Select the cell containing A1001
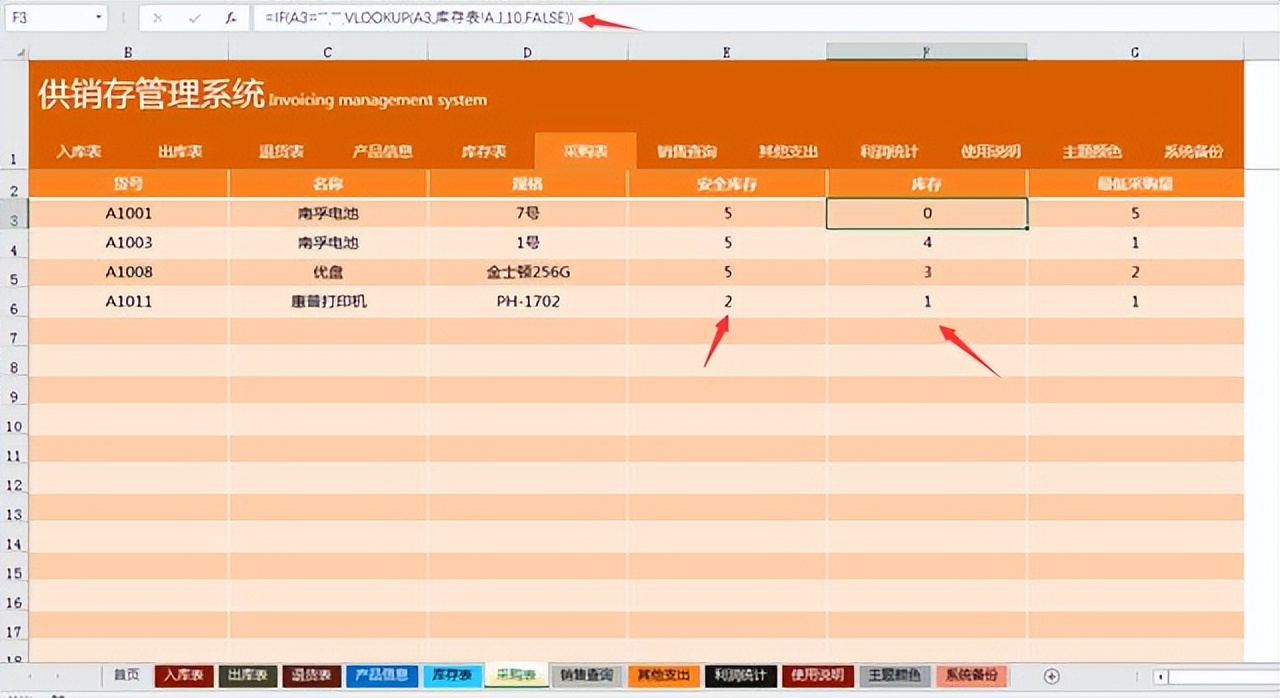This screenshot has width=1280, height=698. [127, 213]
